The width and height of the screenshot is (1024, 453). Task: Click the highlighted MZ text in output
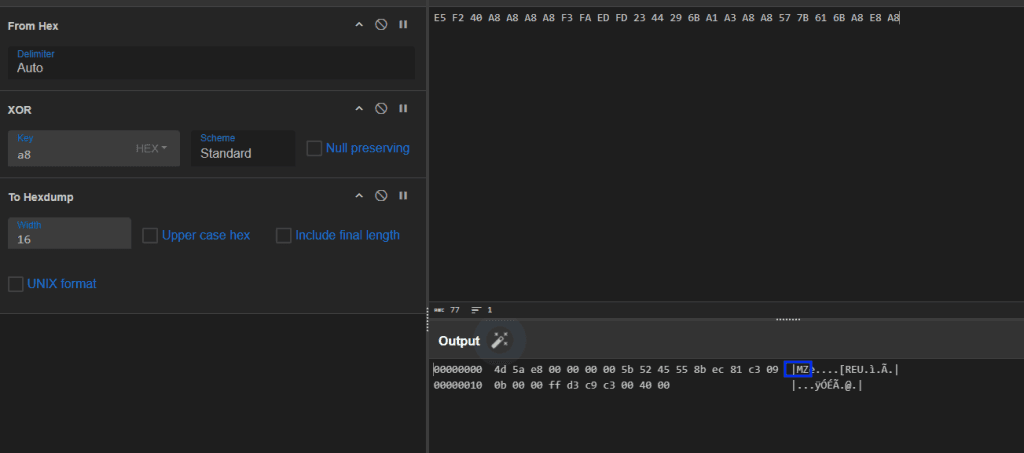click(801, 370)
